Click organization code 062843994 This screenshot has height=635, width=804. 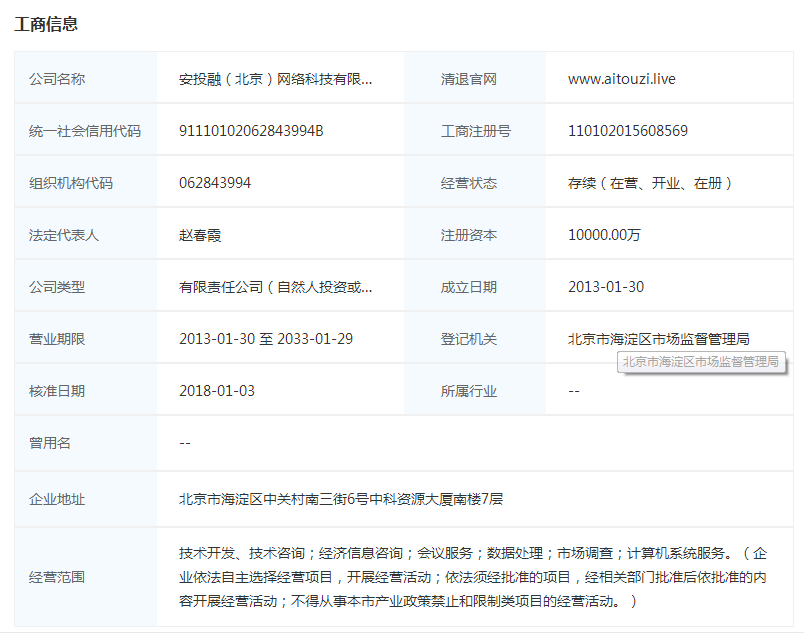(x=215, y=183)
